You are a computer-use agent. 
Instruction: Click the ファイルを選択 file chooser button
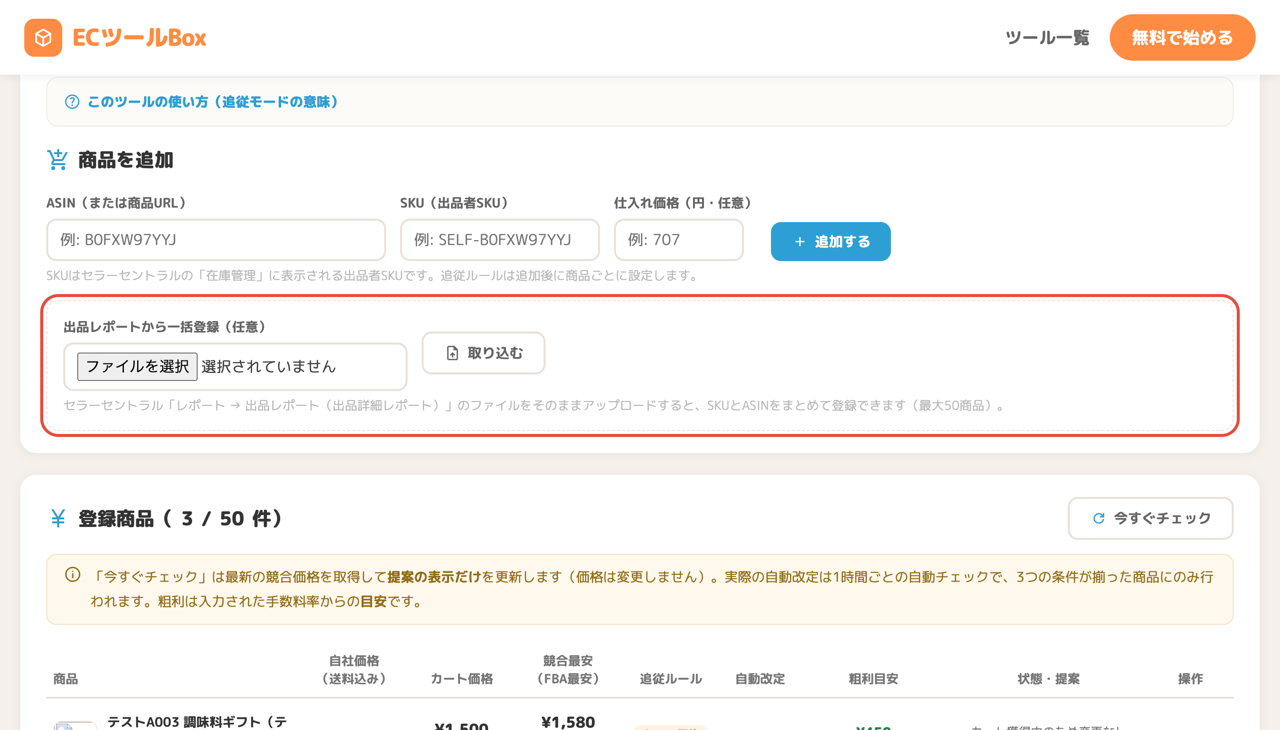tap(137, 366)
